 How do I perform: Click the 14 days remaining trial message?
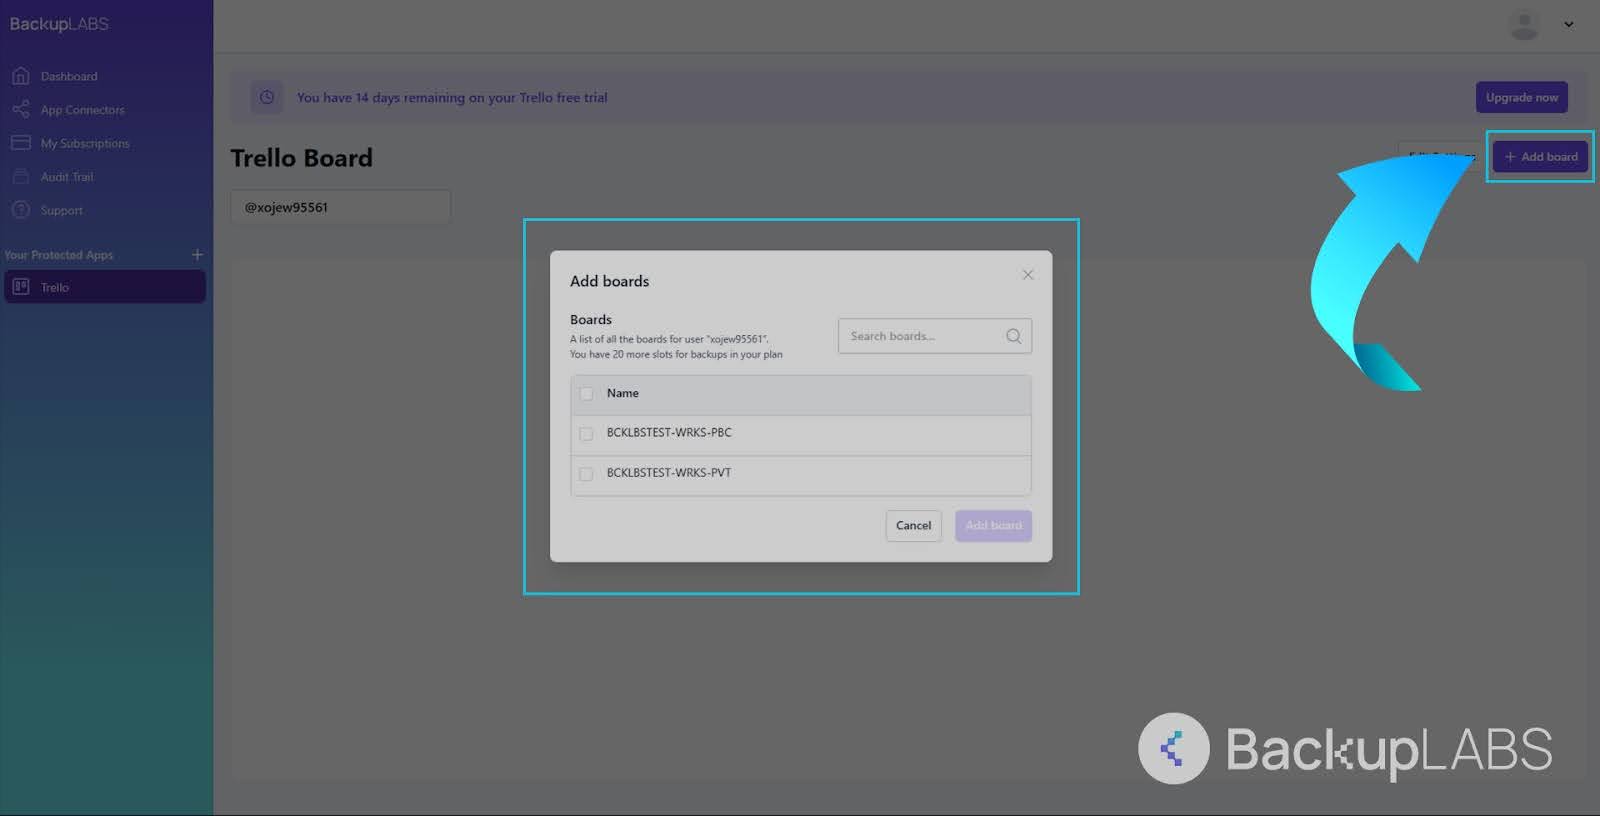tap(452, 98)
